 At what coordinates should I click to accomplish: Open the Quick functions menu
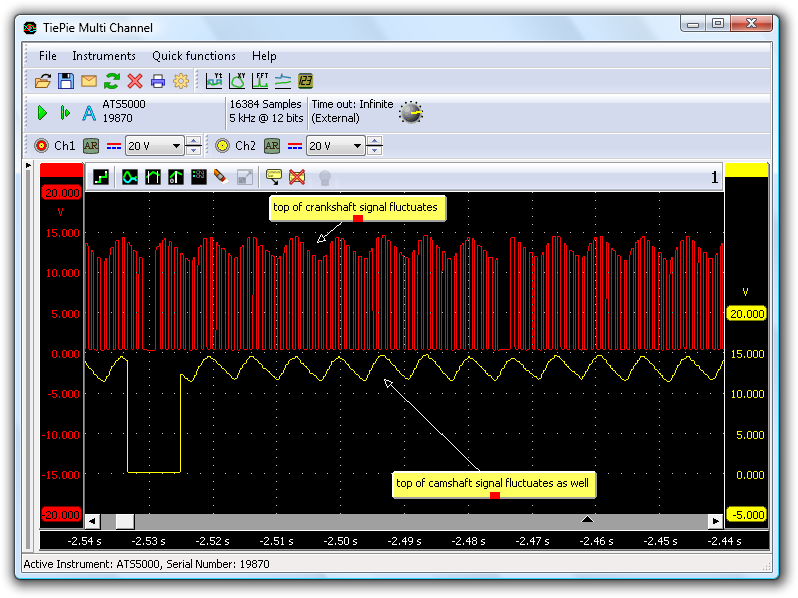tap(194, 56)
